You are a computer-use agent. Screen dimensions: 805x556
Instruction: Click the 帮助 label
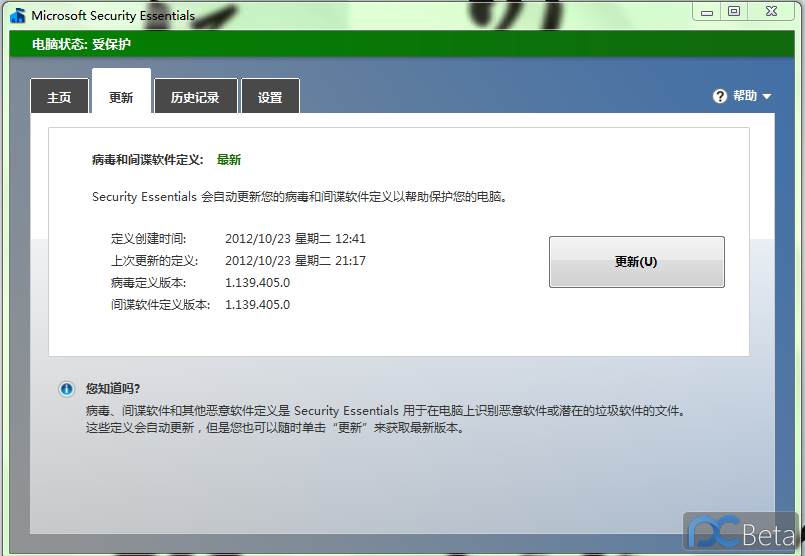(x=744, y=95)
